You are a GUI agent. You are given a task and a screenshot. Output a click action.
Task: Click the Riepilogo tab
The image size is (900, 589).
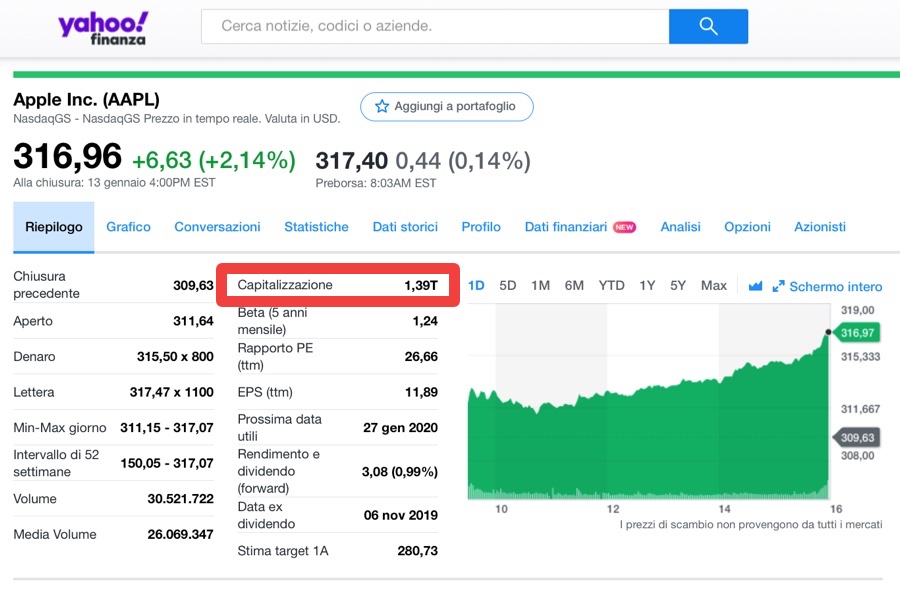54,227
